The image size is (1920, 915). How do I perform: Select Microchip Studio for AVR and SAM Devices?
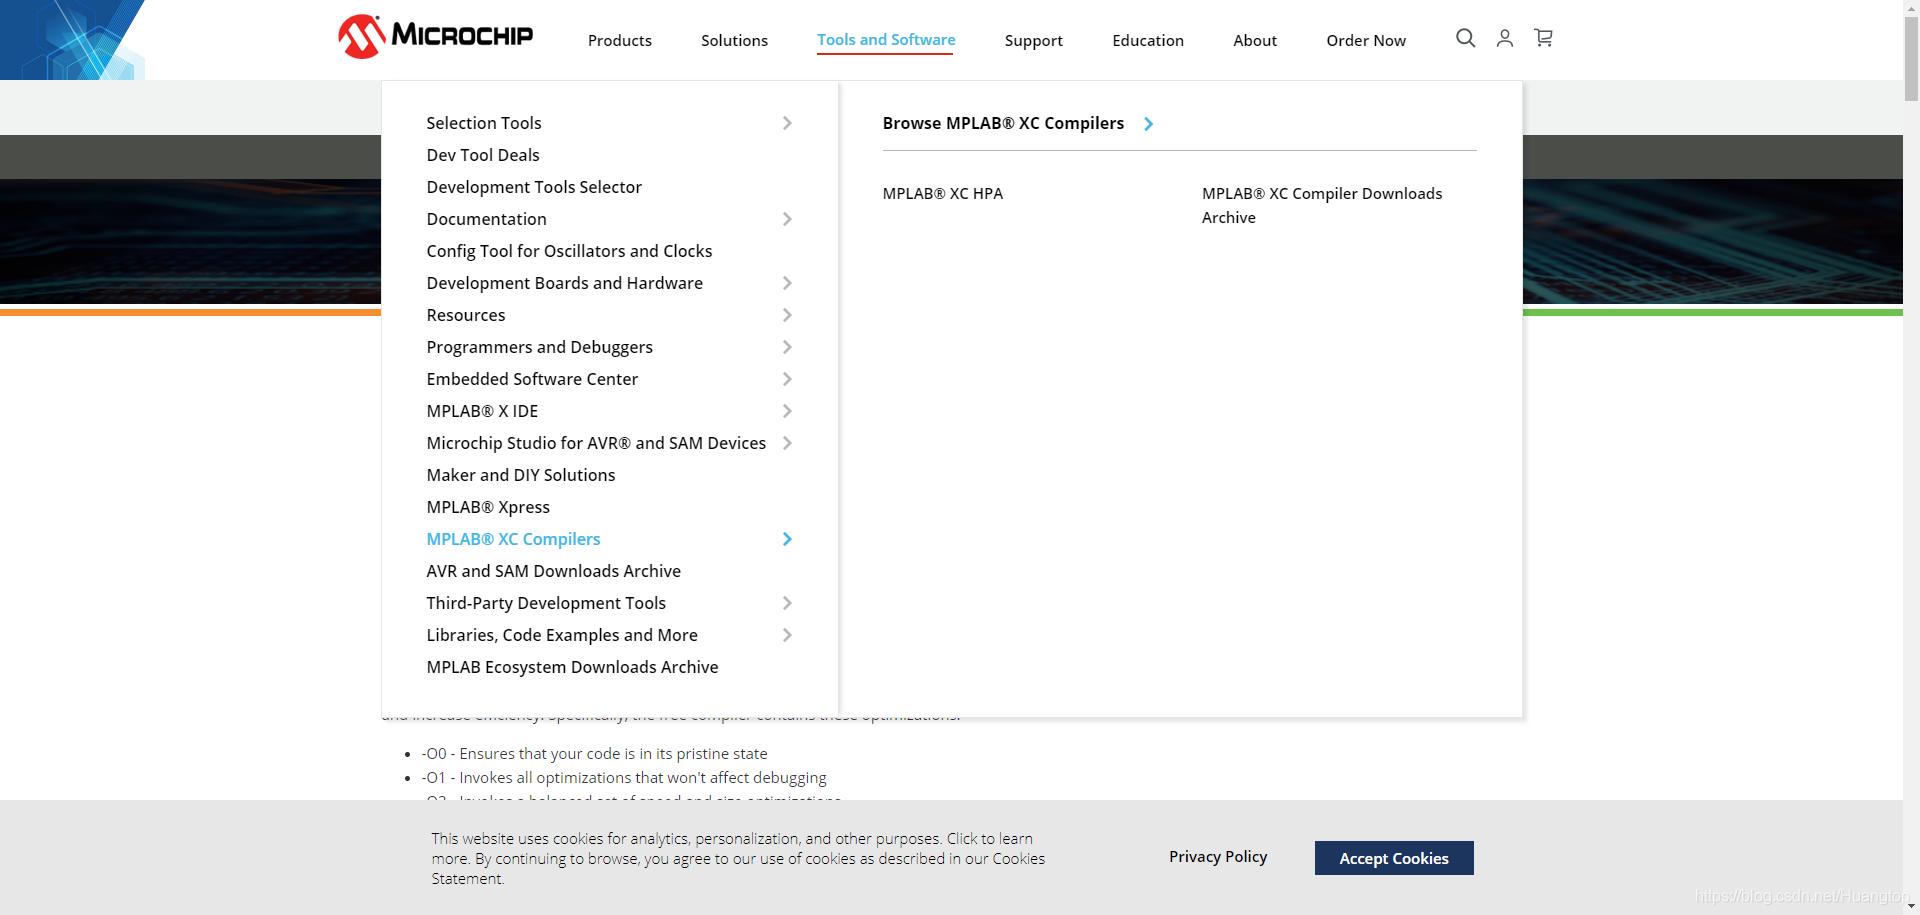point(596,443)
